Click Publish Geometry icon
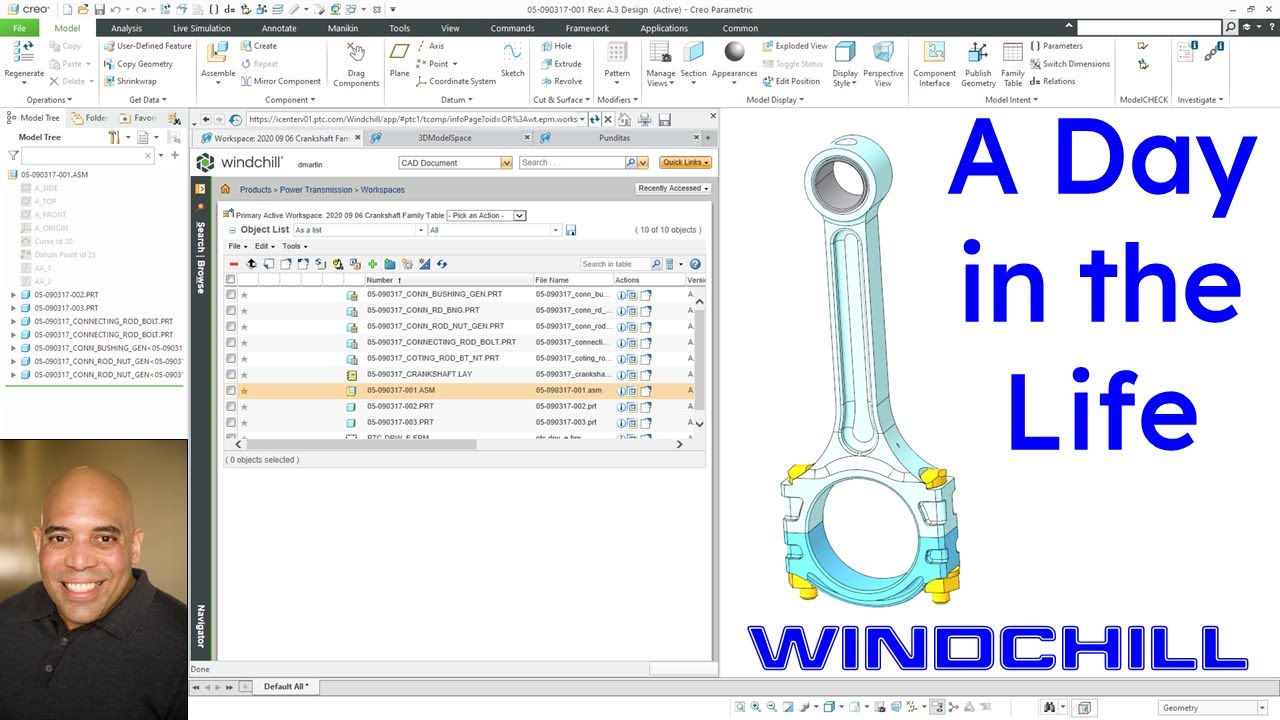The width and height of the screenshot is (1280, 720). 978,53
